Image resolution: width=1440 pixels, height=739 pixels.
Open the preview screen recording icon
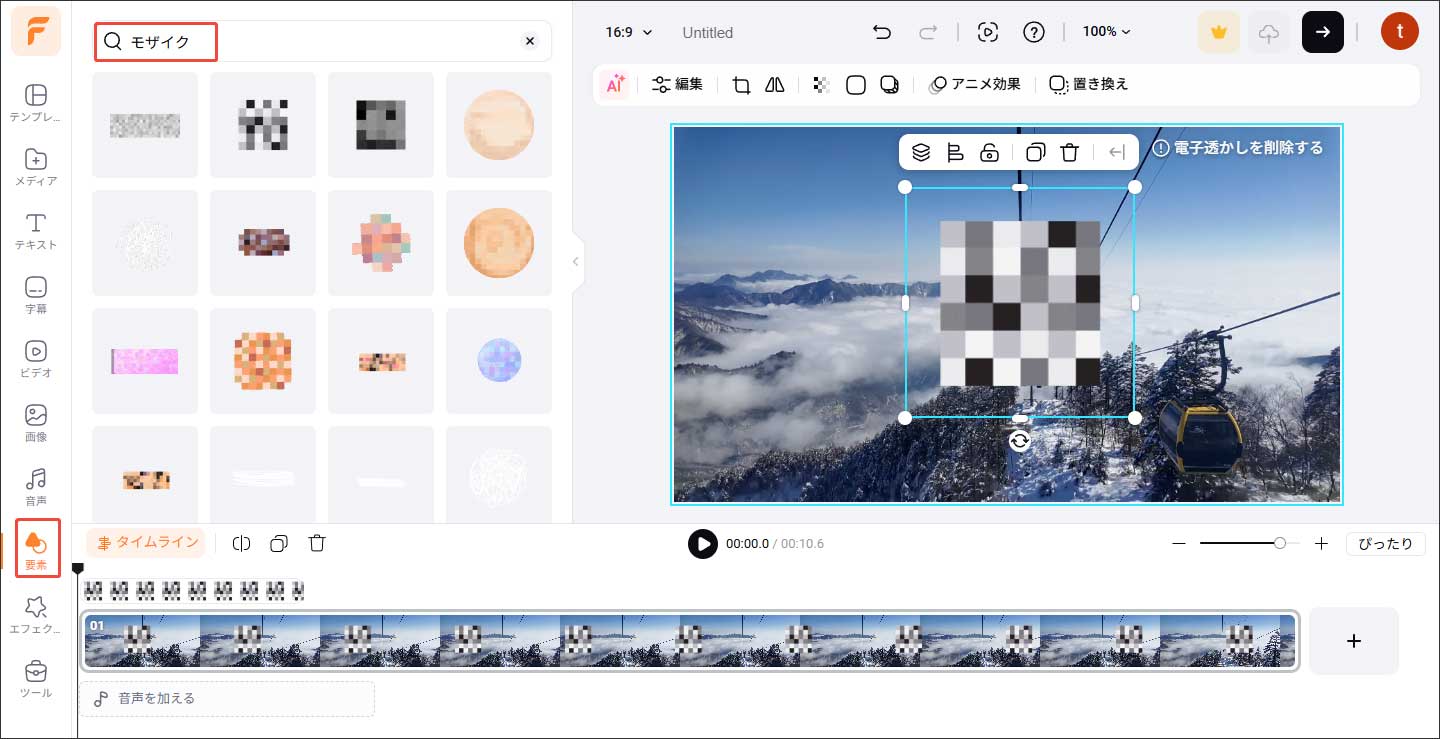click(988, 32)
